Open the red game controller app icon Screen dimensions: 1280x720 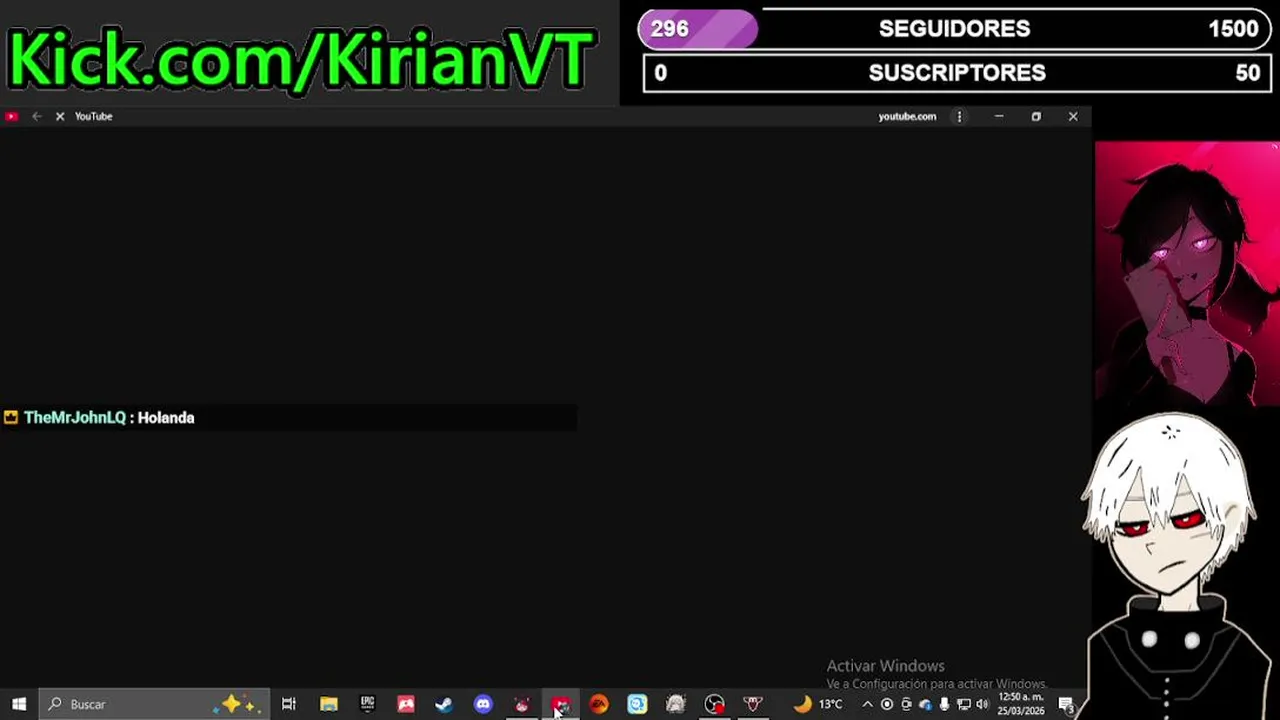point(406,704)
